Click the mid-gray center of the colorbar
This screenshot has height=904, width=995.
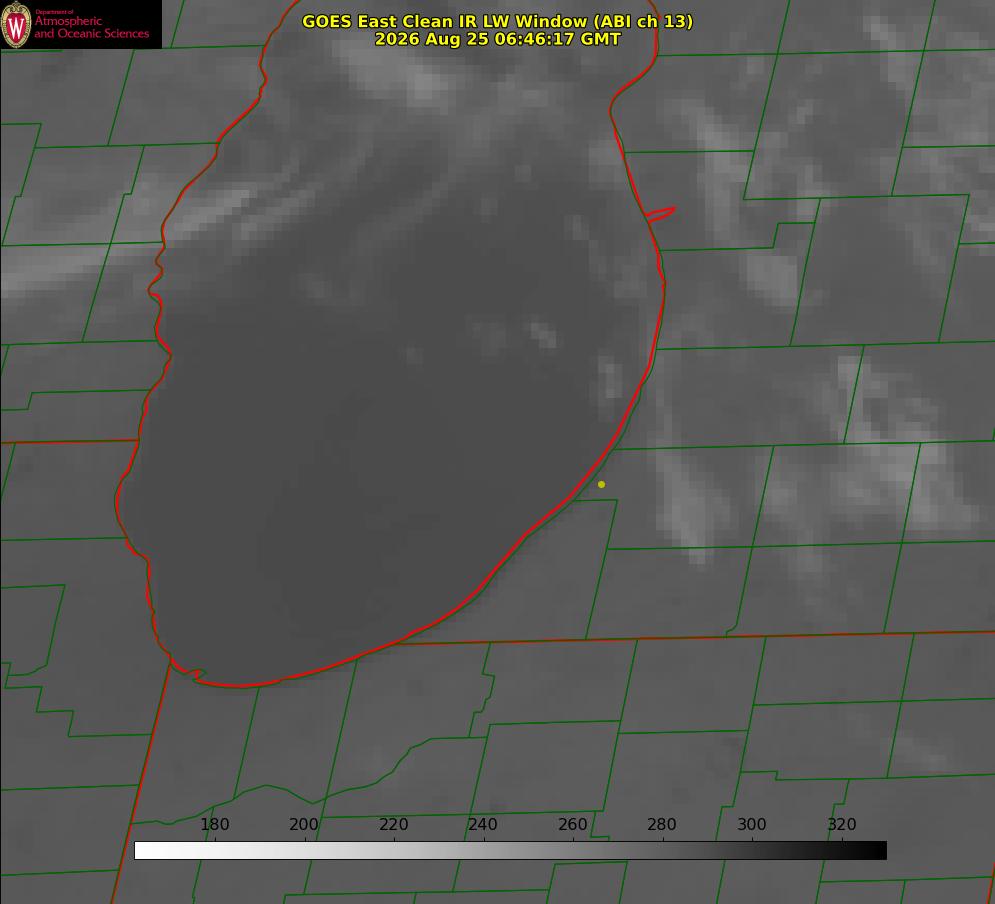(510, 851)
